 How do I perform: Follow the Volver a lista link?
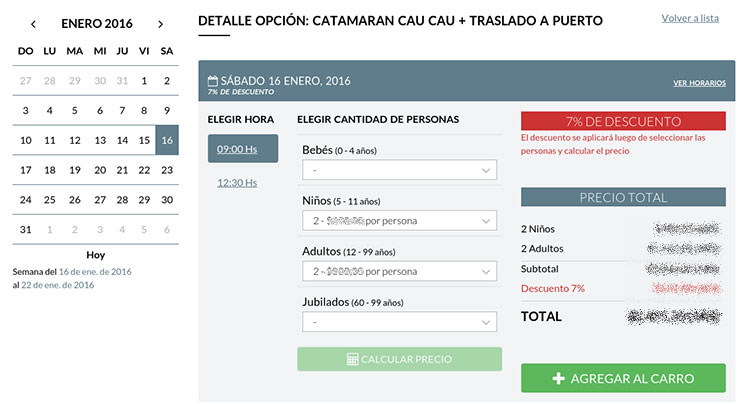[690, 18]
